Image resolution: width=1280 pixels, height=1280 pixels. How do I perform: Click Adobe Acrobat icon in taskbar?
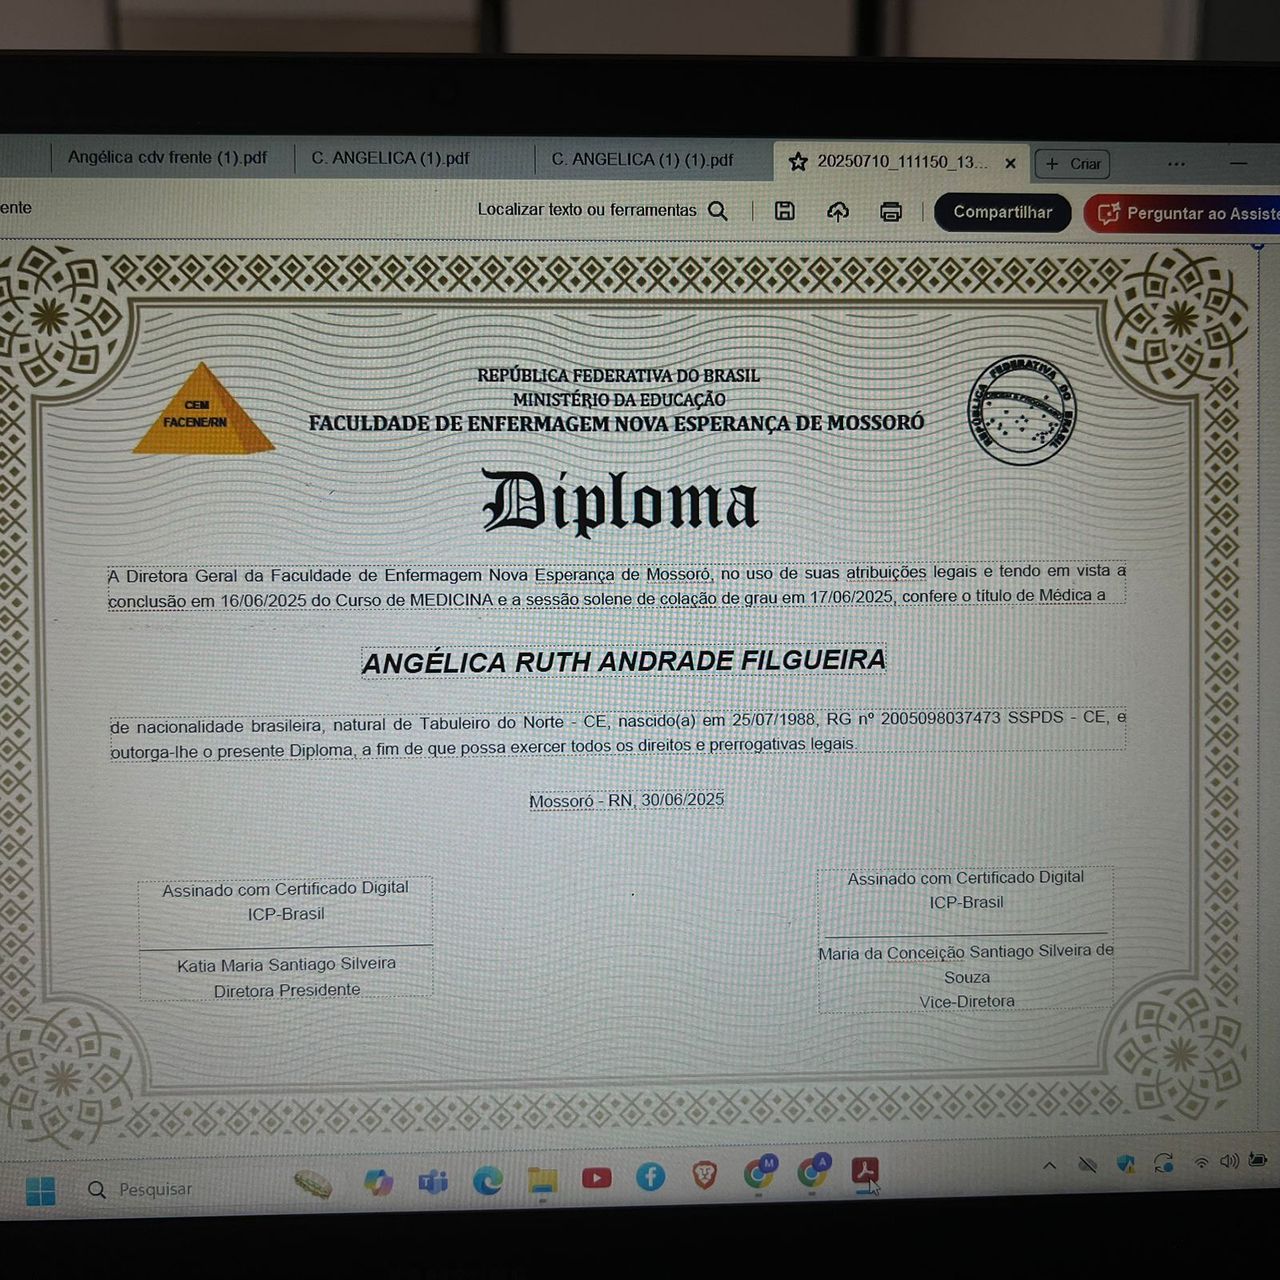point(865,1171)
